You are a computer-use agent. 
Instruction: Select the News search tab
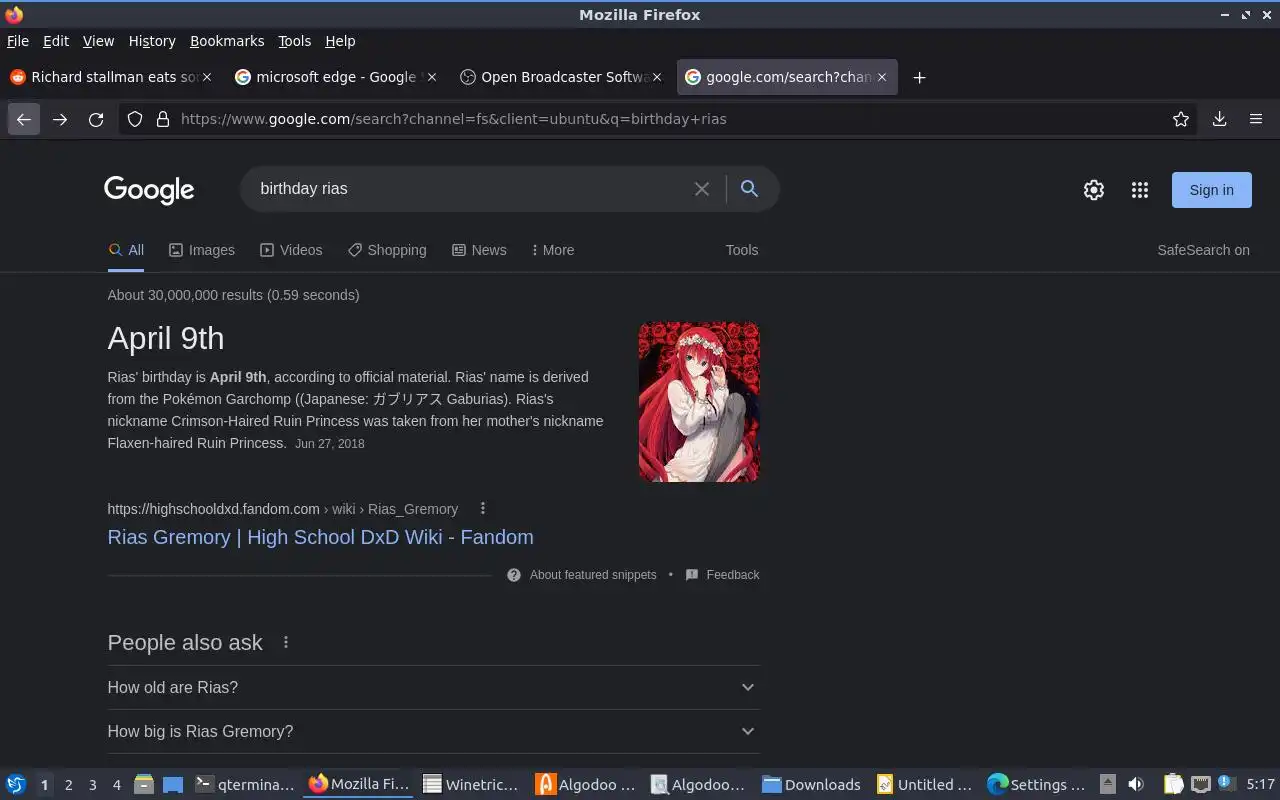(x=479, y=250)
